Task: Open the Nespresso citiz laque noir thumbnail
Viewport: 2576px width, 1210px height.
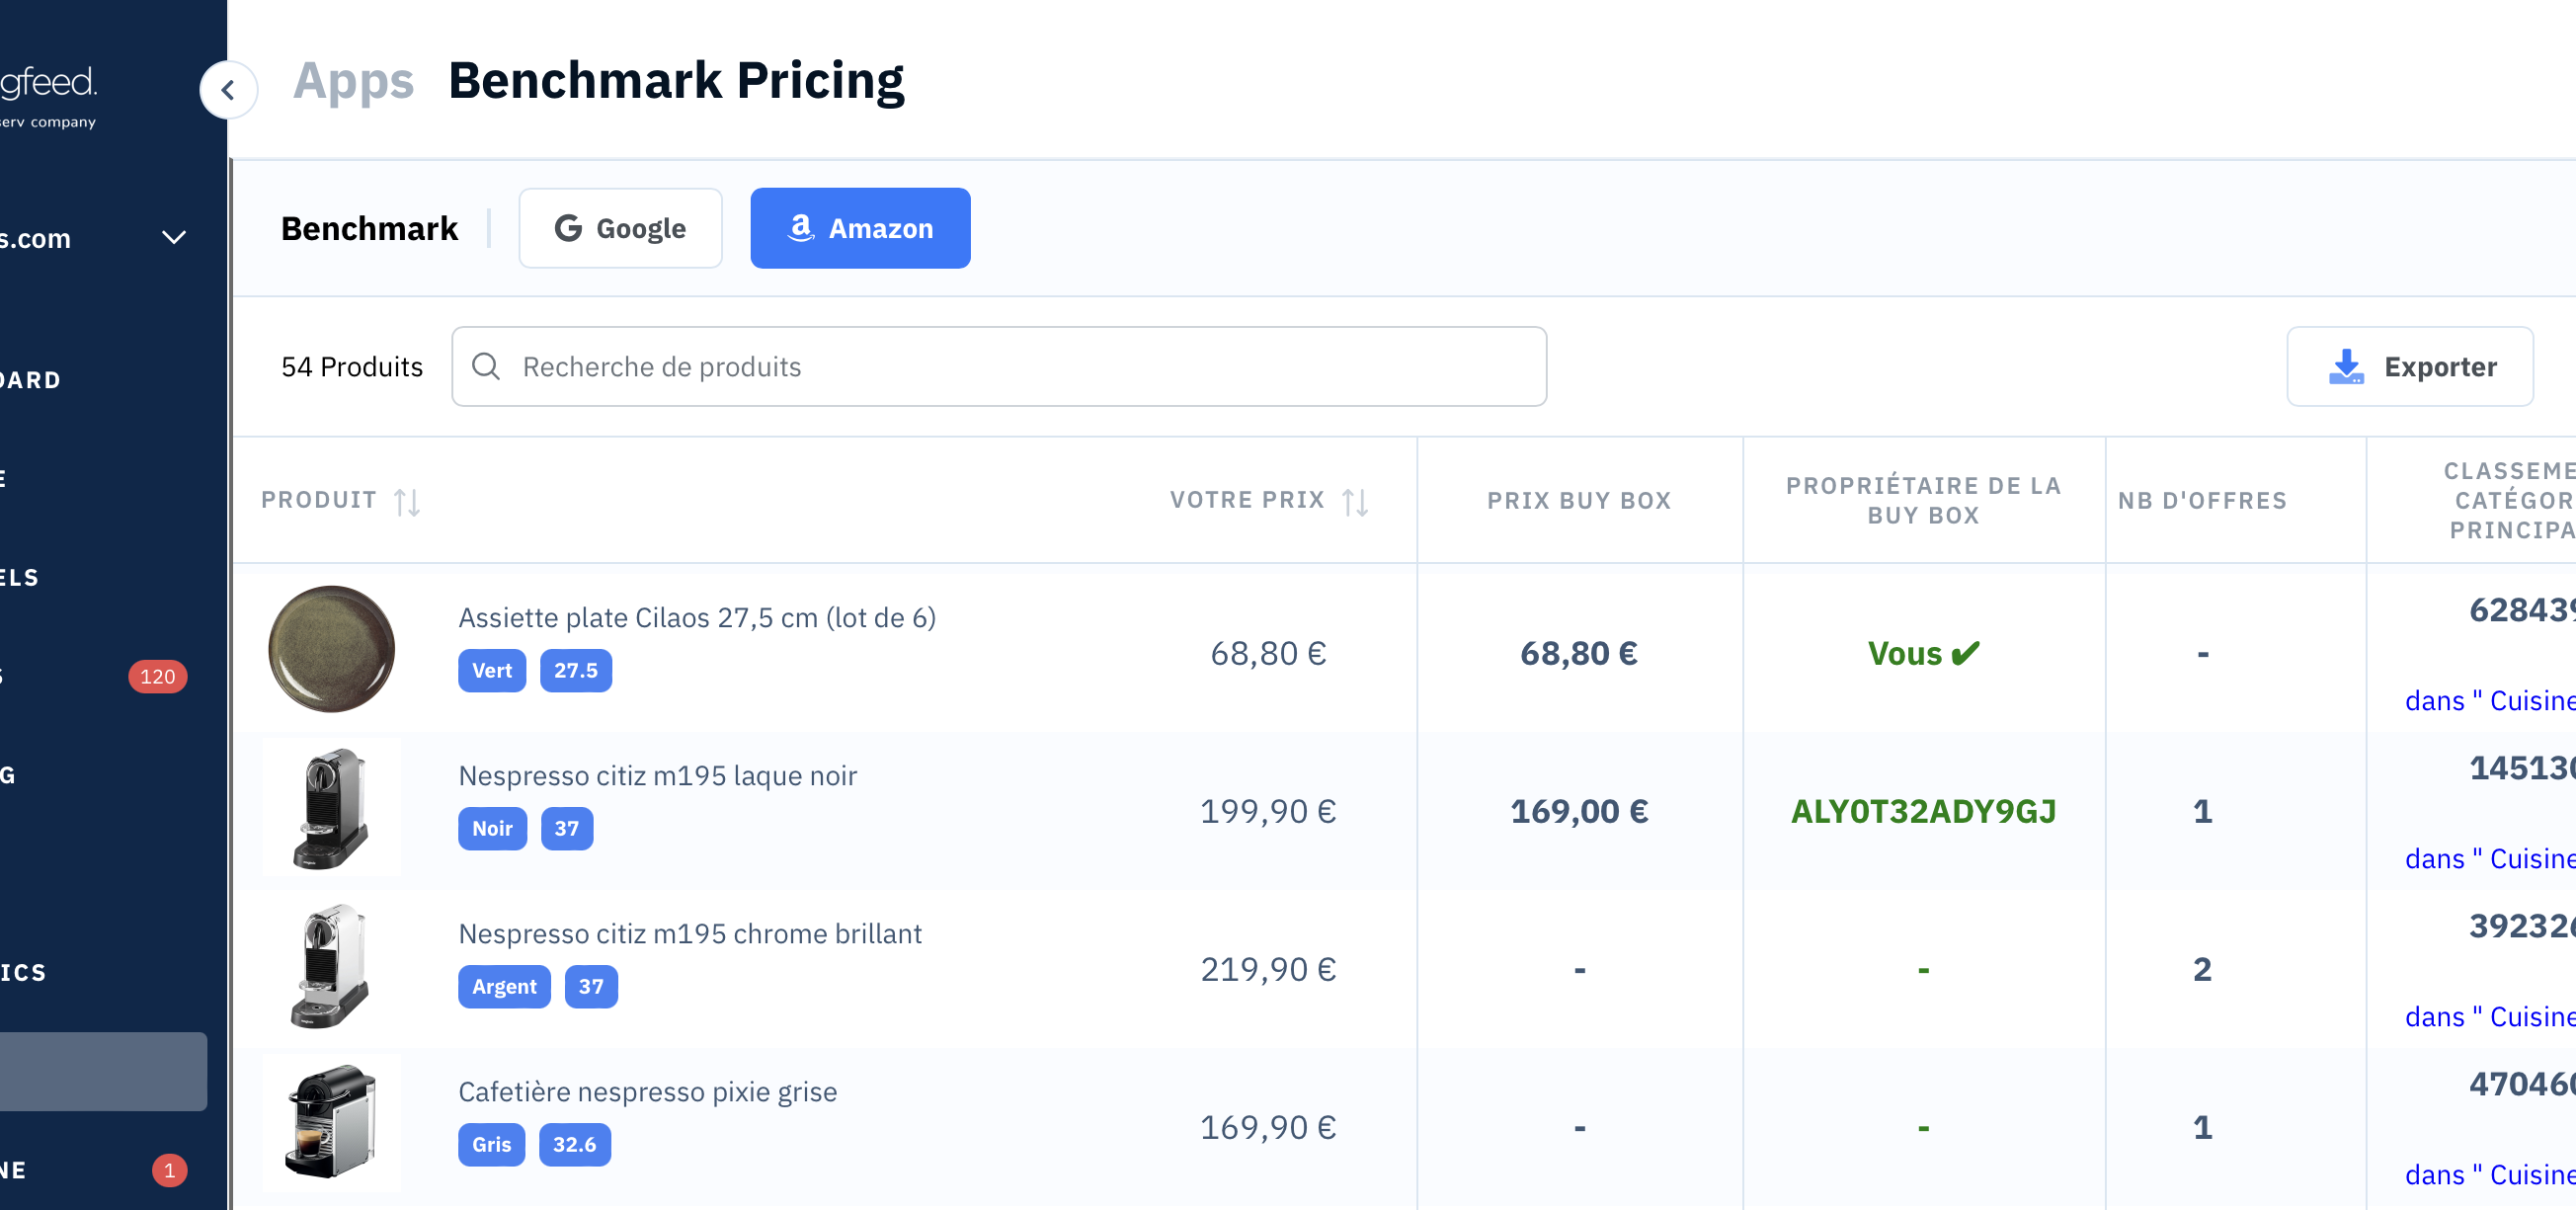Action: (332, 808)
